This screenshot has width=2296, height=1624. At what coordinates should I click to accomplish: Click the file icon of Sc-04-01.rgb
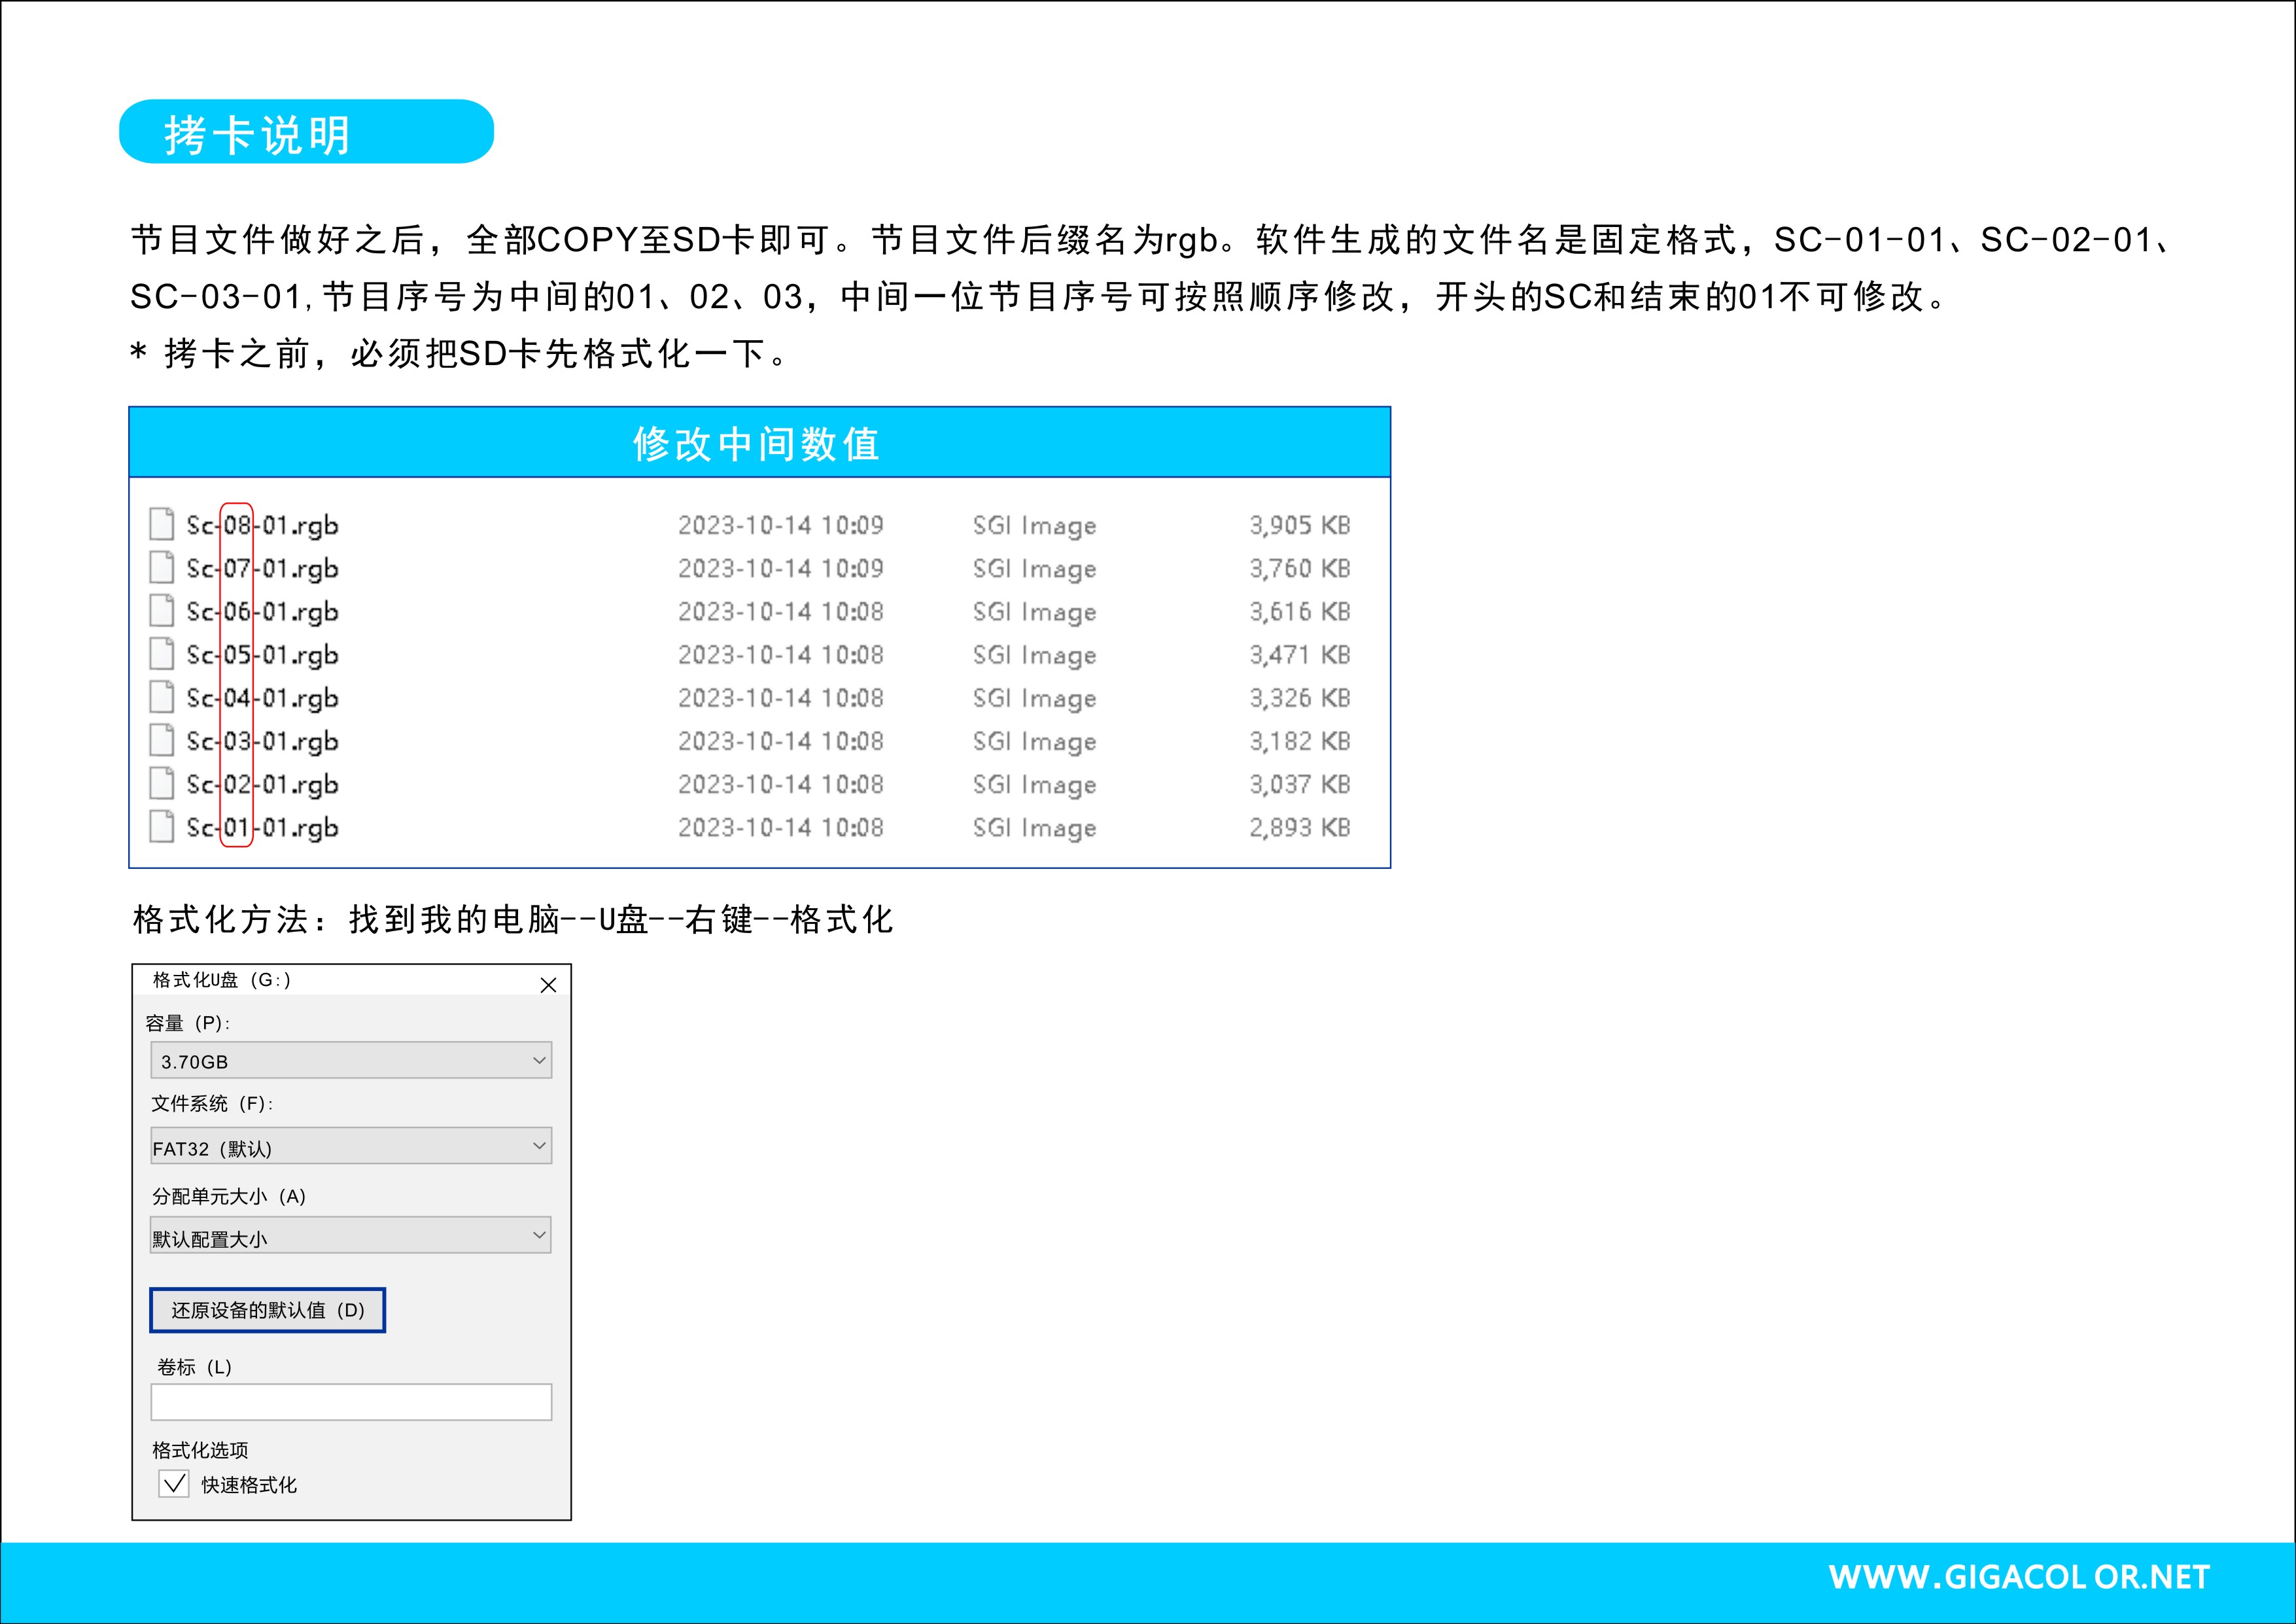(161, 697)
